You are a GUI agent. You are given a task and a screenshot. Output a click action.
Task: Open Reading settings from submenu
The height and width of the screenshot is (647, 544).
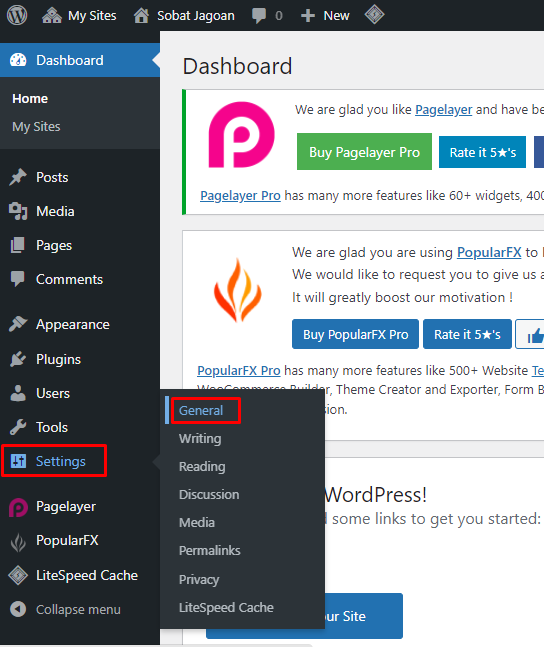[202, 467]
